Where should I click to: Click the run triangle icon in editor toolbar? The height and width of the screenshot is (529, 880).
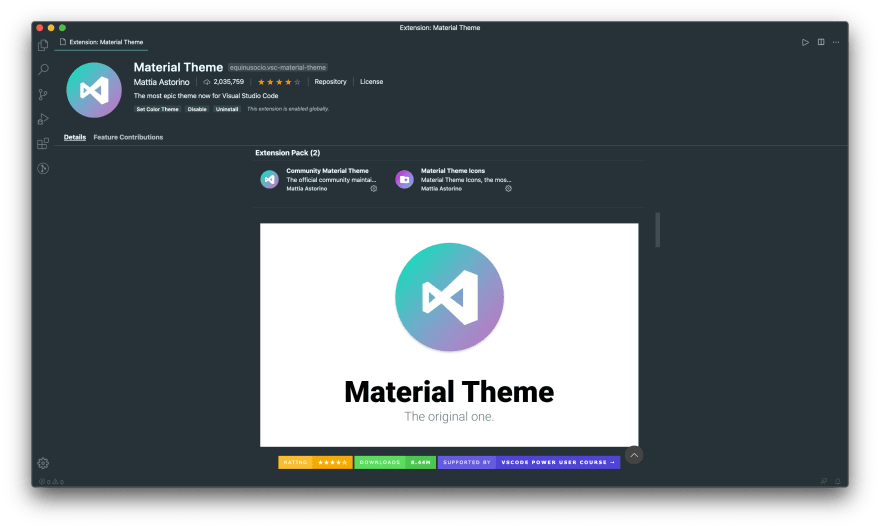click(805, 42)
